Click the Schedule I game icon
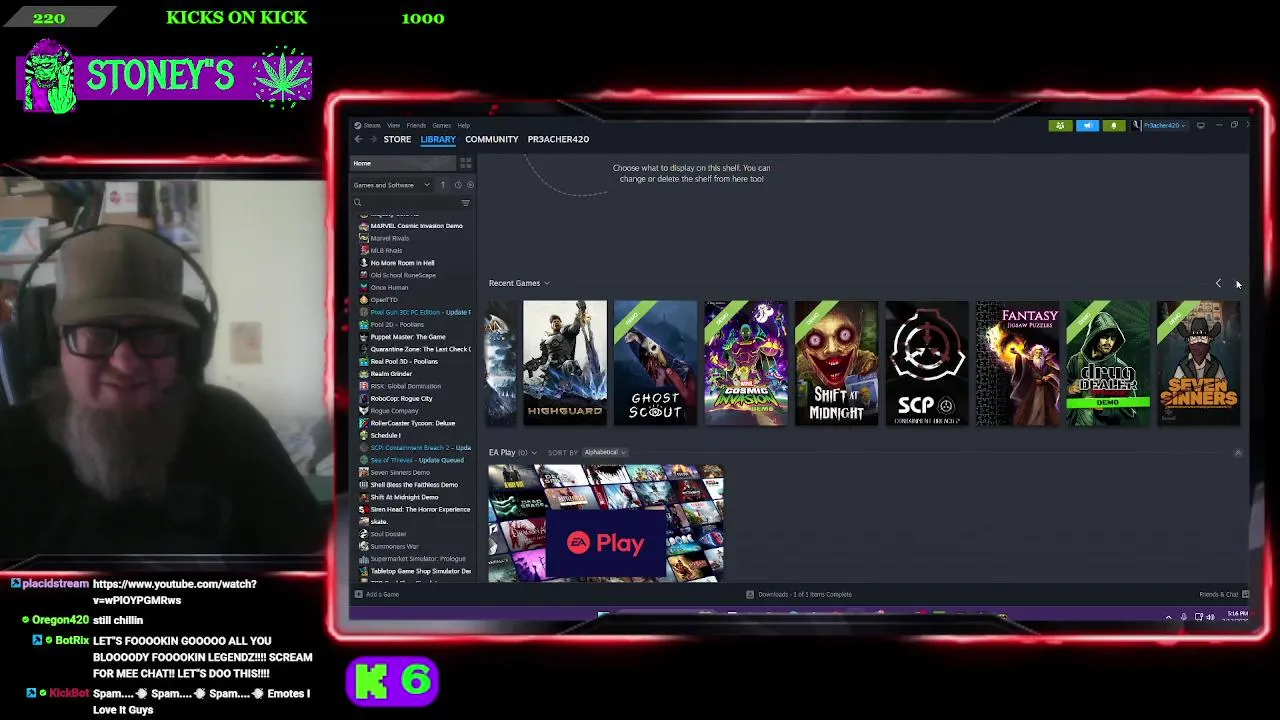 [x=364, y=435]
